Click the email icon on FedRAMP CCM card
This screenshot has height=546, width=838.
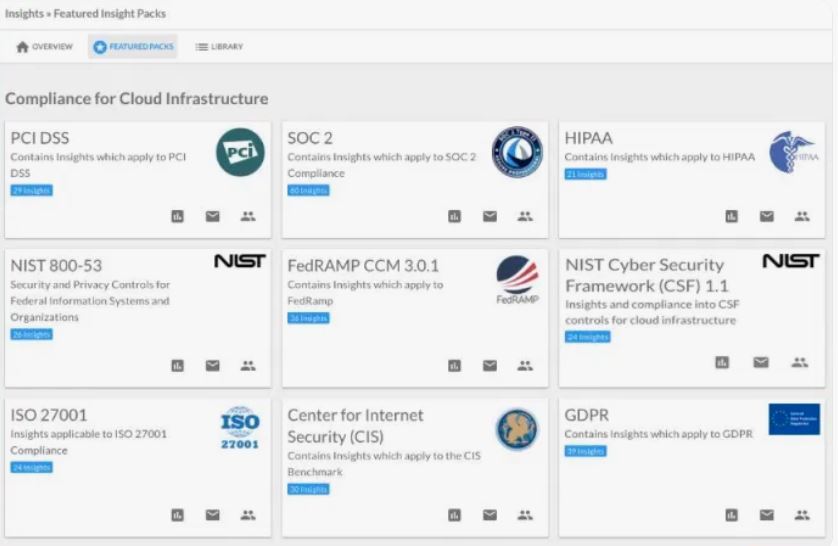click(490, 365)
